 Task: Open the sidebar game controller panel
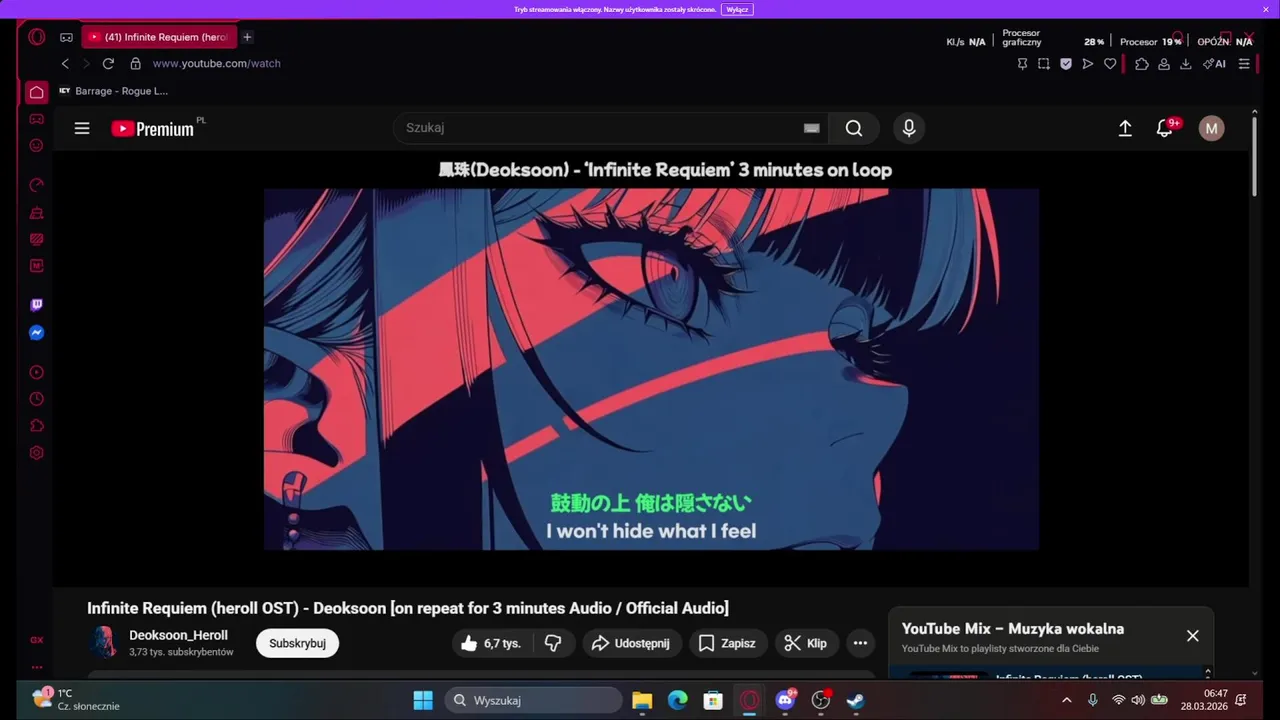point(37,119)
